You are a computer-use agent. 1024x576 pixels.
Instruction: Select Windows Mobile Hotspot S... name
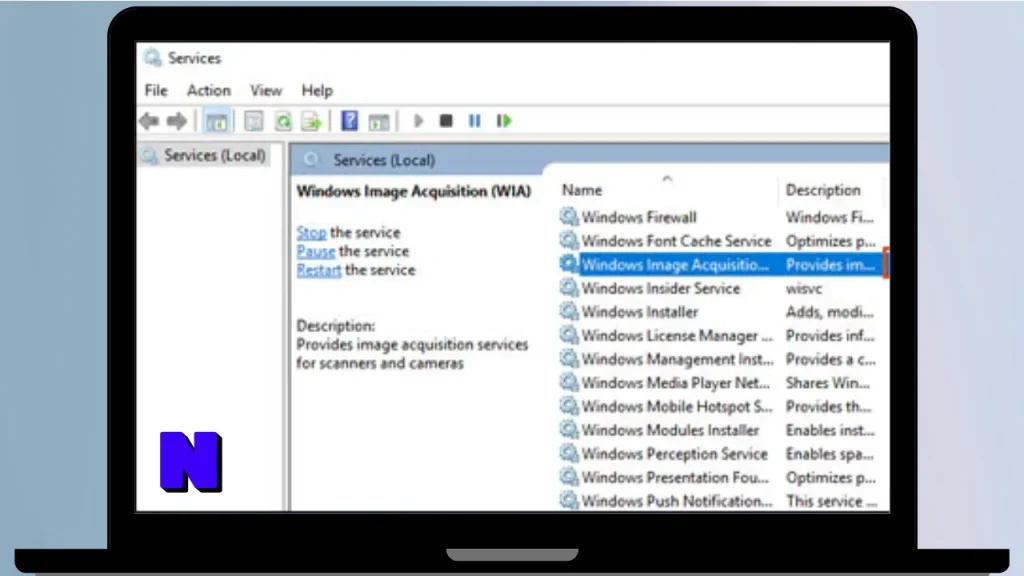(x=677, y=406)
